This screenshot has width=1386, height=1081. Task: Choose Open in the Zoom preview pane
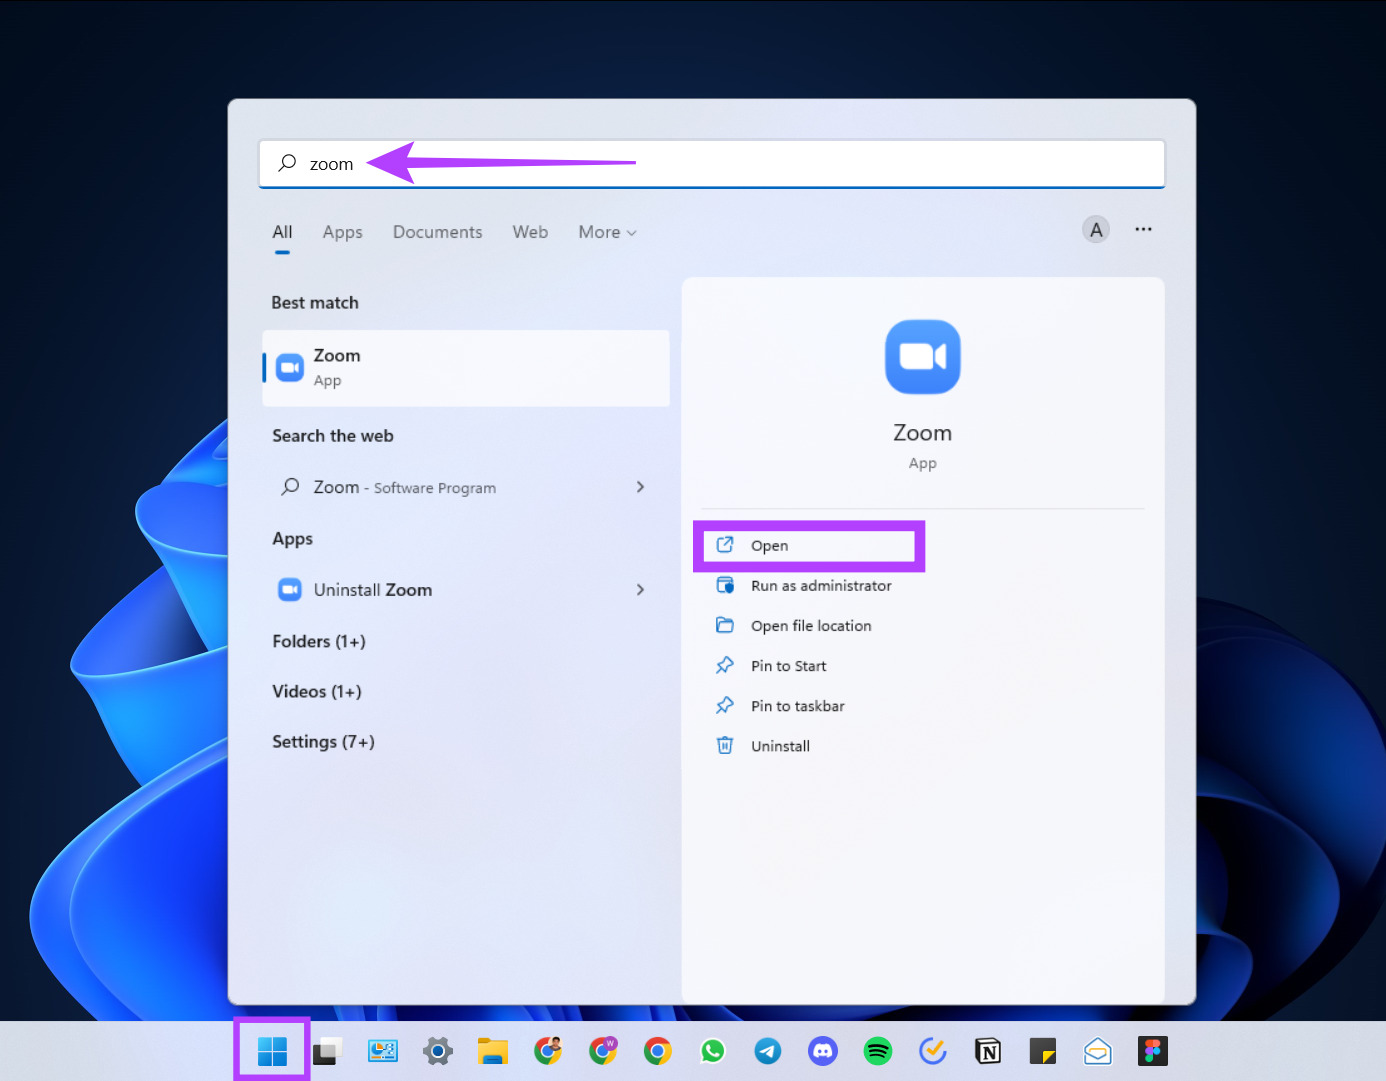coord(809,546)
